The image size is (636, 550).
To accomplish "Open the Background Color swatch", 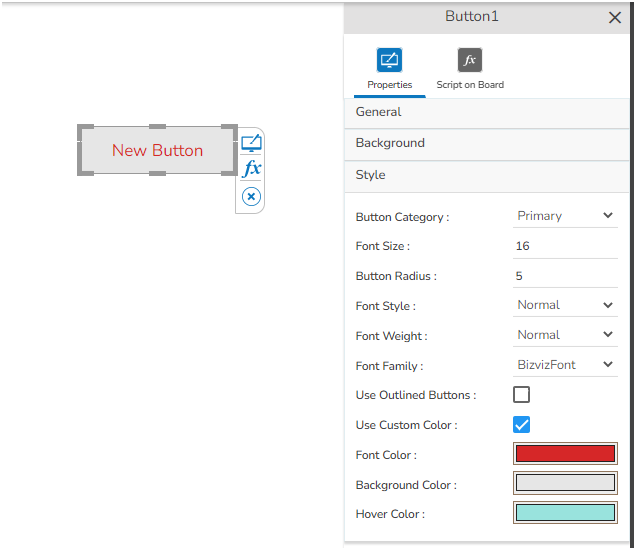I will (565, 483).
